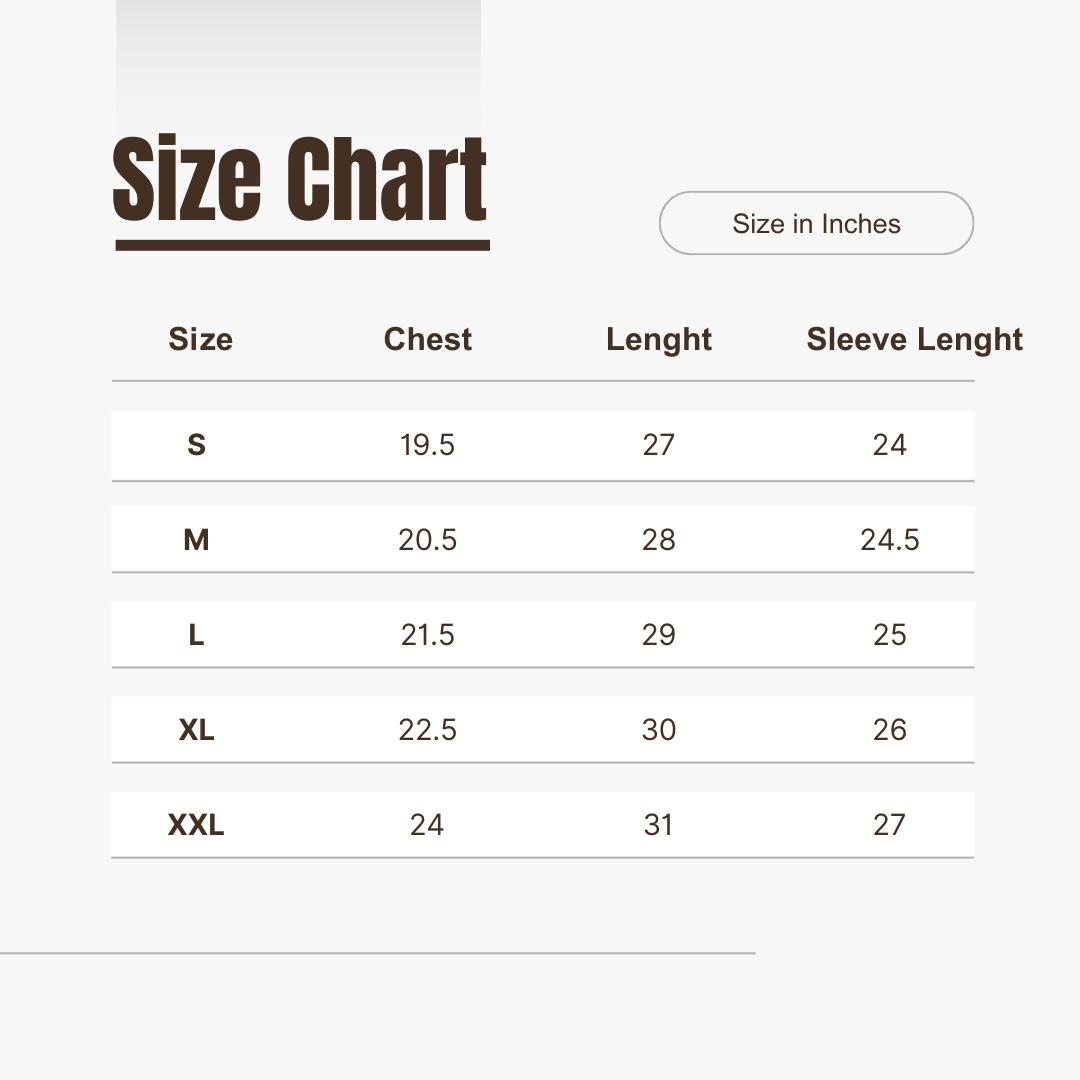Select the "Chest" column header
Screen dimensions: 1080x1080
pos(428,339)
